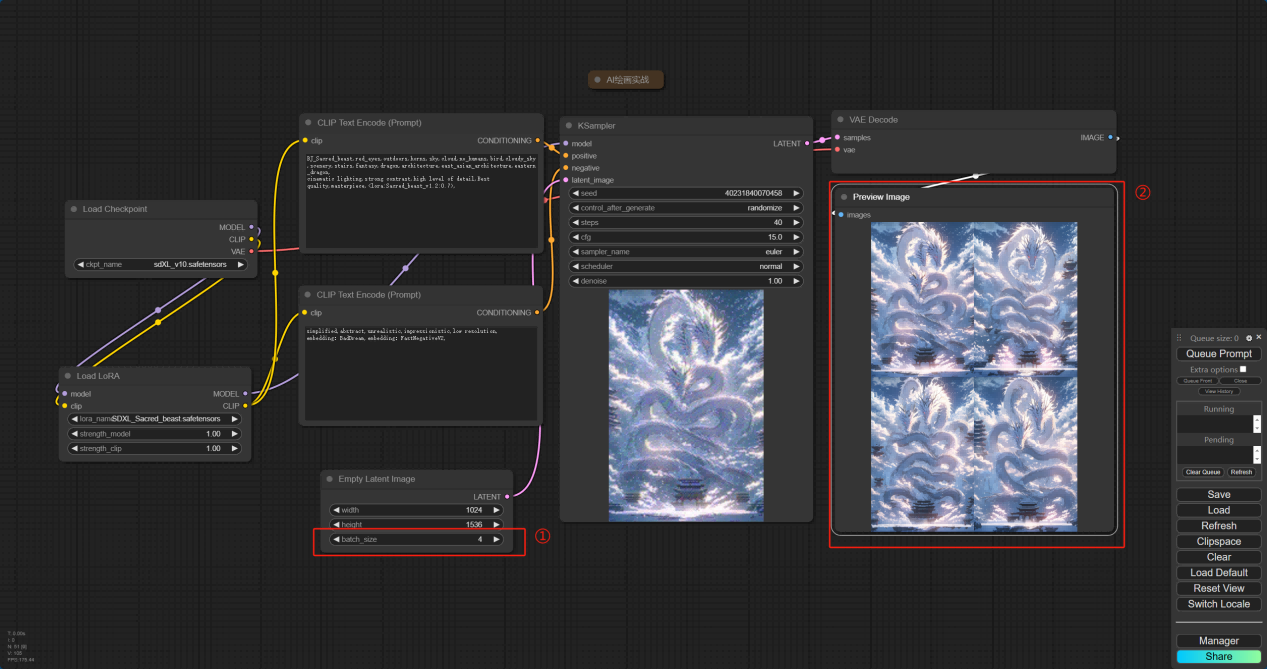
Task: Click Load LoRA CLIP output socket
Action: 245,405
